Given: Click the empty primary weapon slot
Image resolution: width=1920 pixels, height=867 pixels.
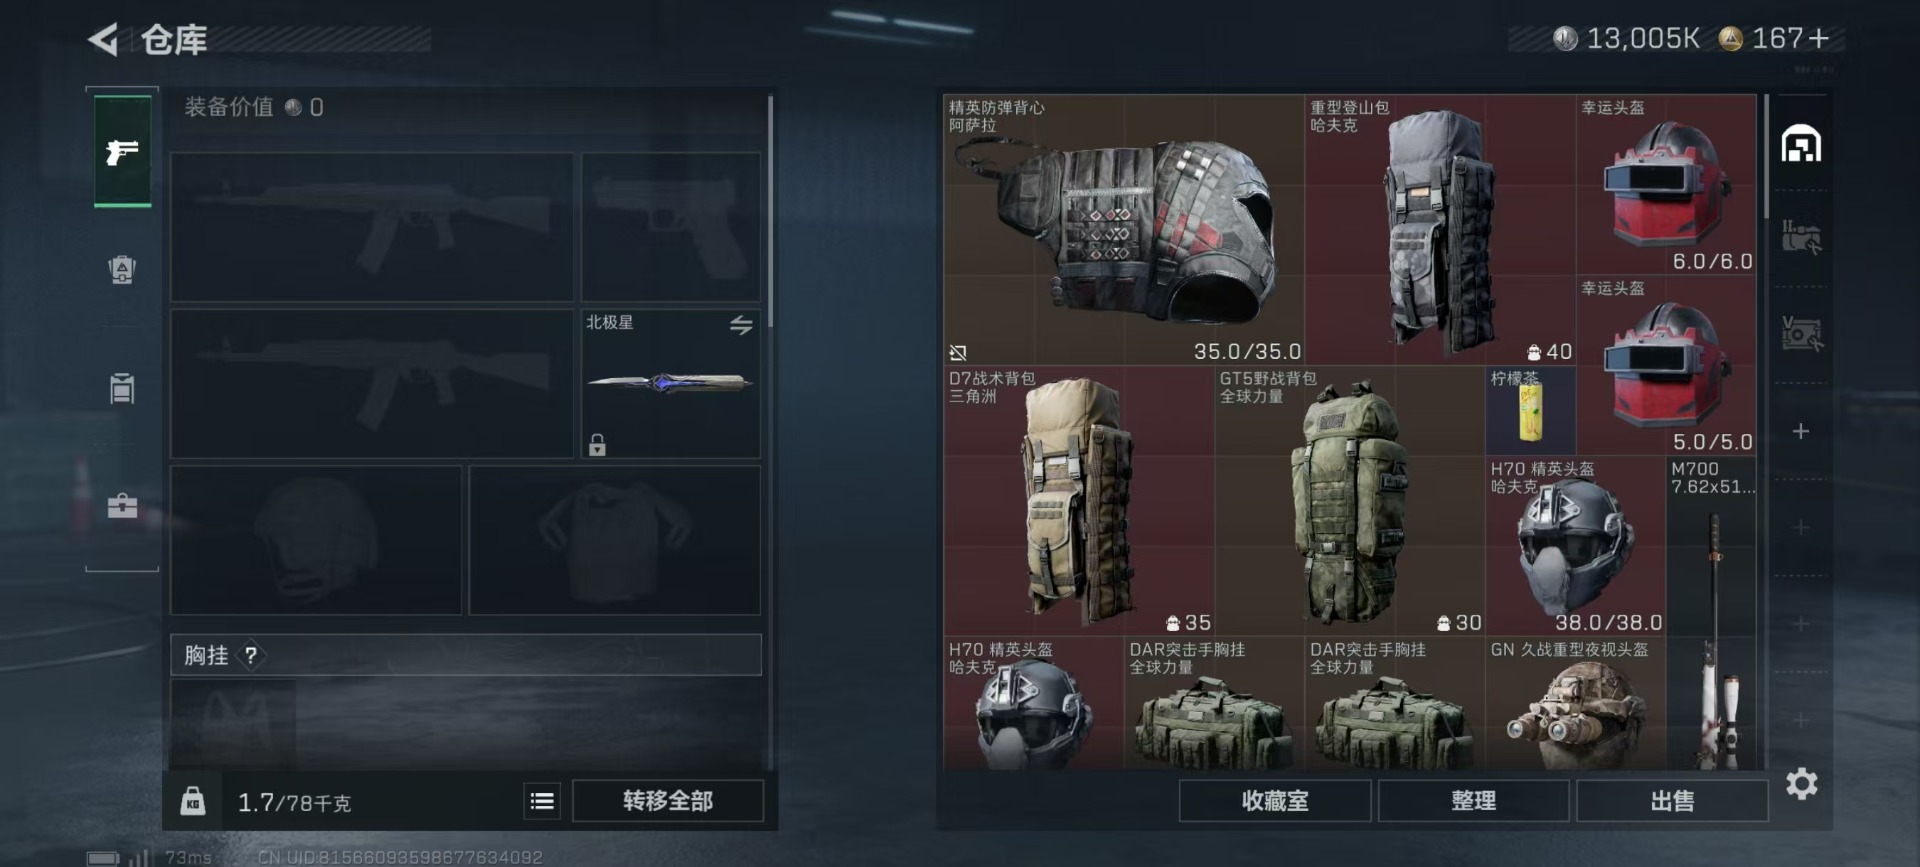Looking at the screenshot, I should tap(372, 227).
